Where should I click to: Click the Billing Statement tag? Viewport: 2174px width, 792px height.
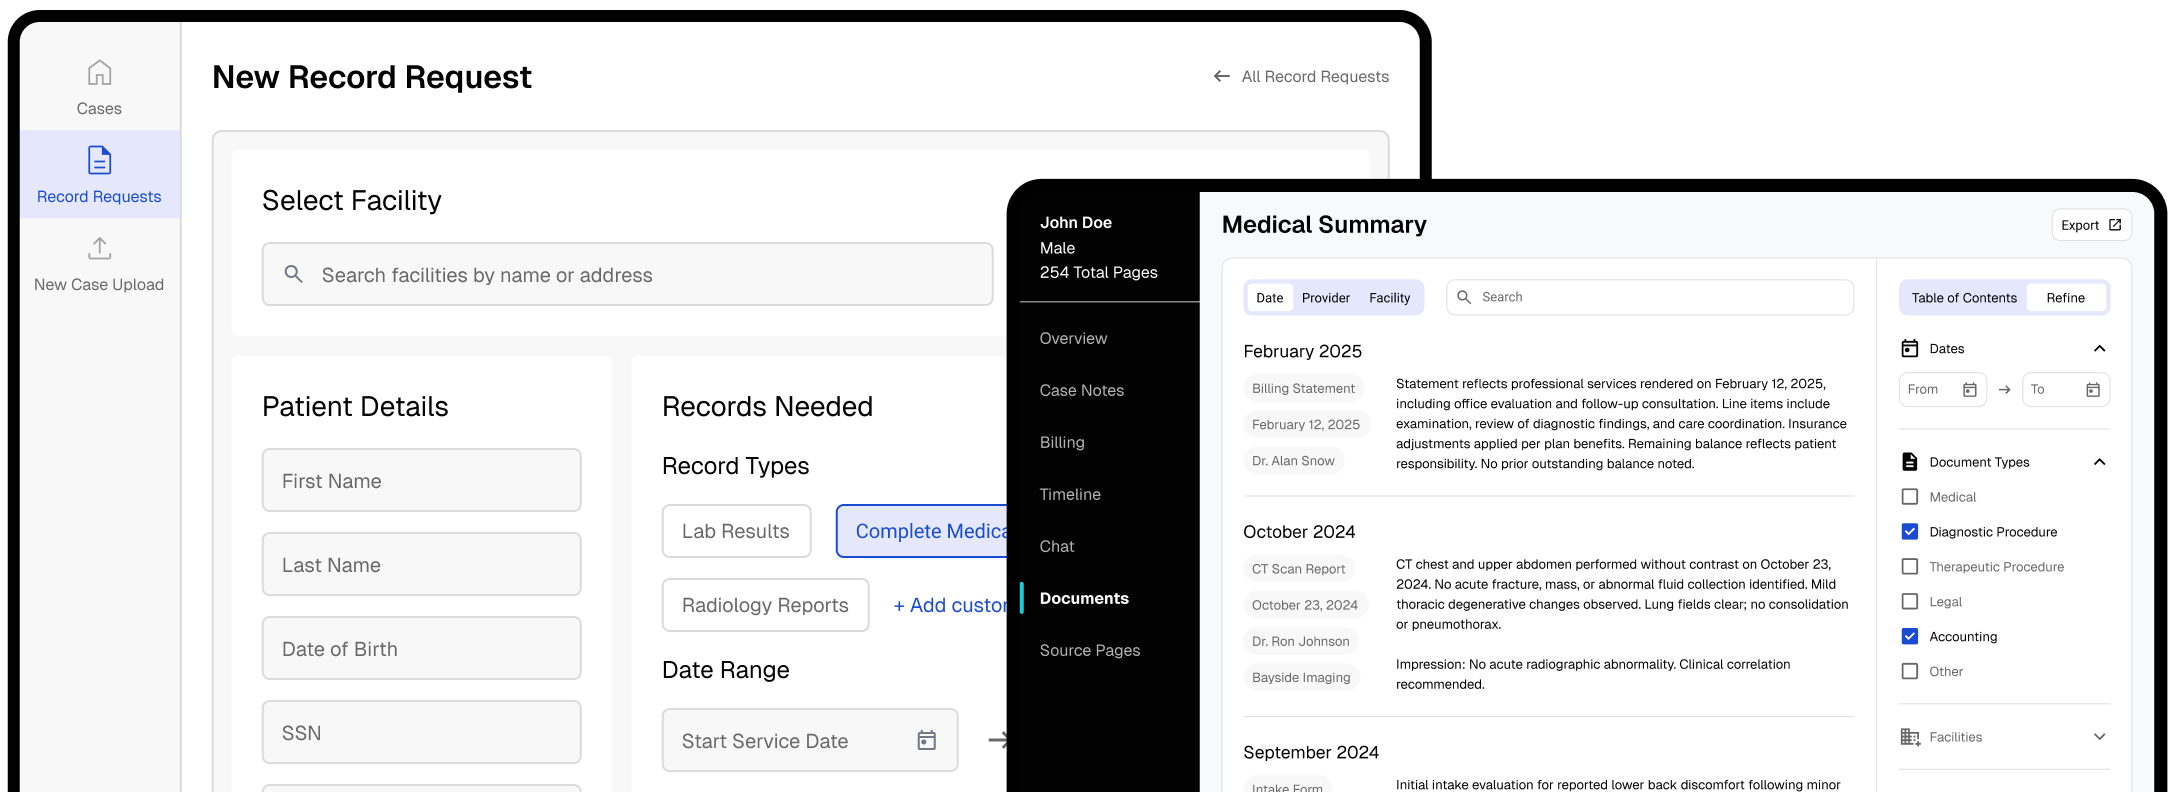[1303, 388]
